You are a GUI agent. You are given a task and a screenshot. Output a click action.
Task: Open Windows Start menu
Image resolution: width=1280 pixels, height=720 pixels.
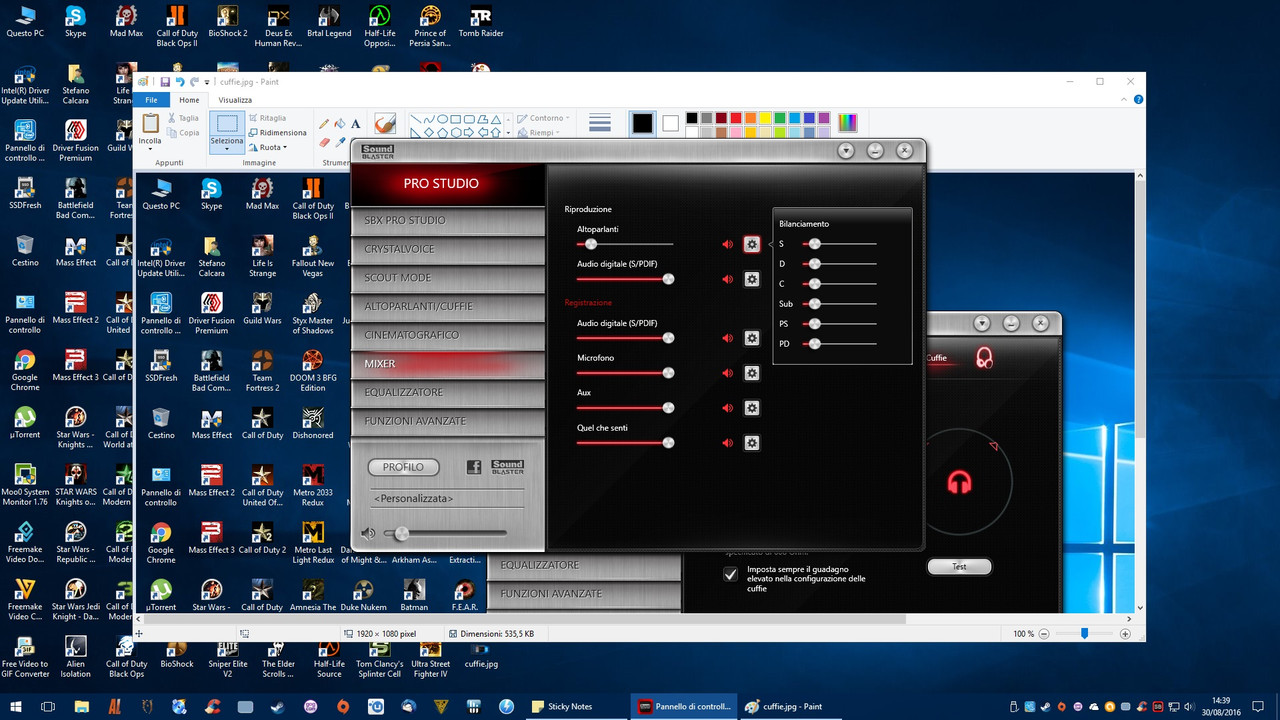16,706
